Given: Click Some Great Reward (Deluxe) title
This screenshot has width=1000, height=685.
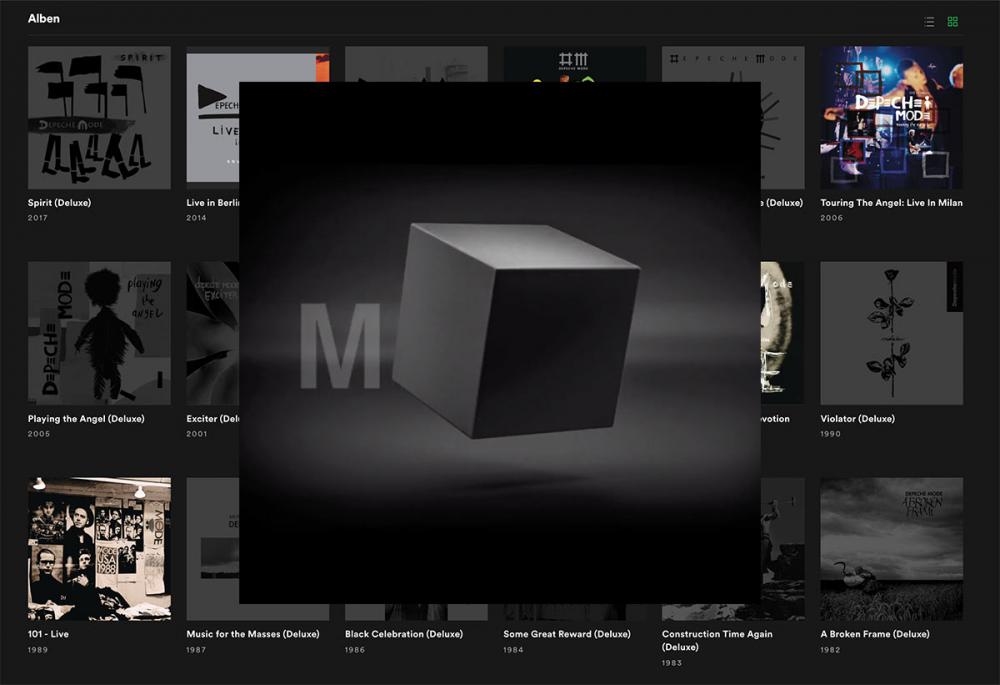Looking at the screenshot, I should pos(567,634).
